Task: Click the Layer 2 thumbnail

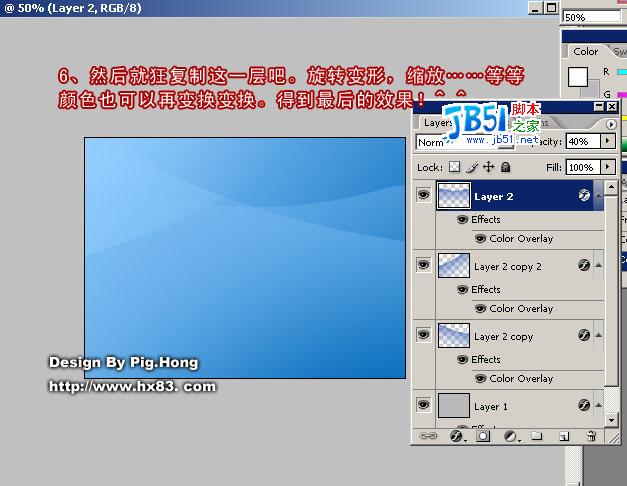Action: pos(454,195)
